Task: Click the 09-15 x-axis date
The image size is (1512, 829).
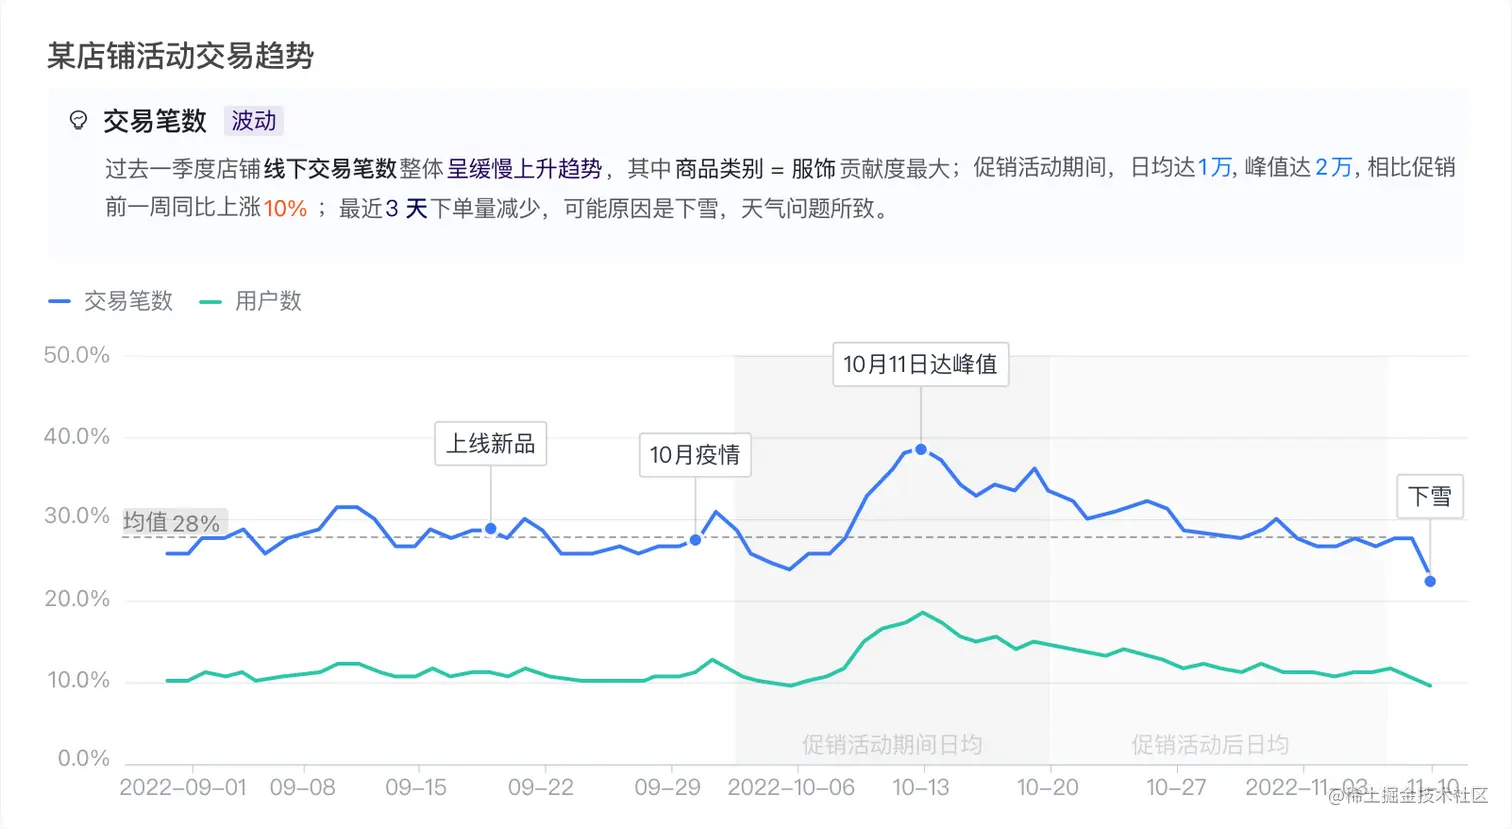Action: coord(416,788)
